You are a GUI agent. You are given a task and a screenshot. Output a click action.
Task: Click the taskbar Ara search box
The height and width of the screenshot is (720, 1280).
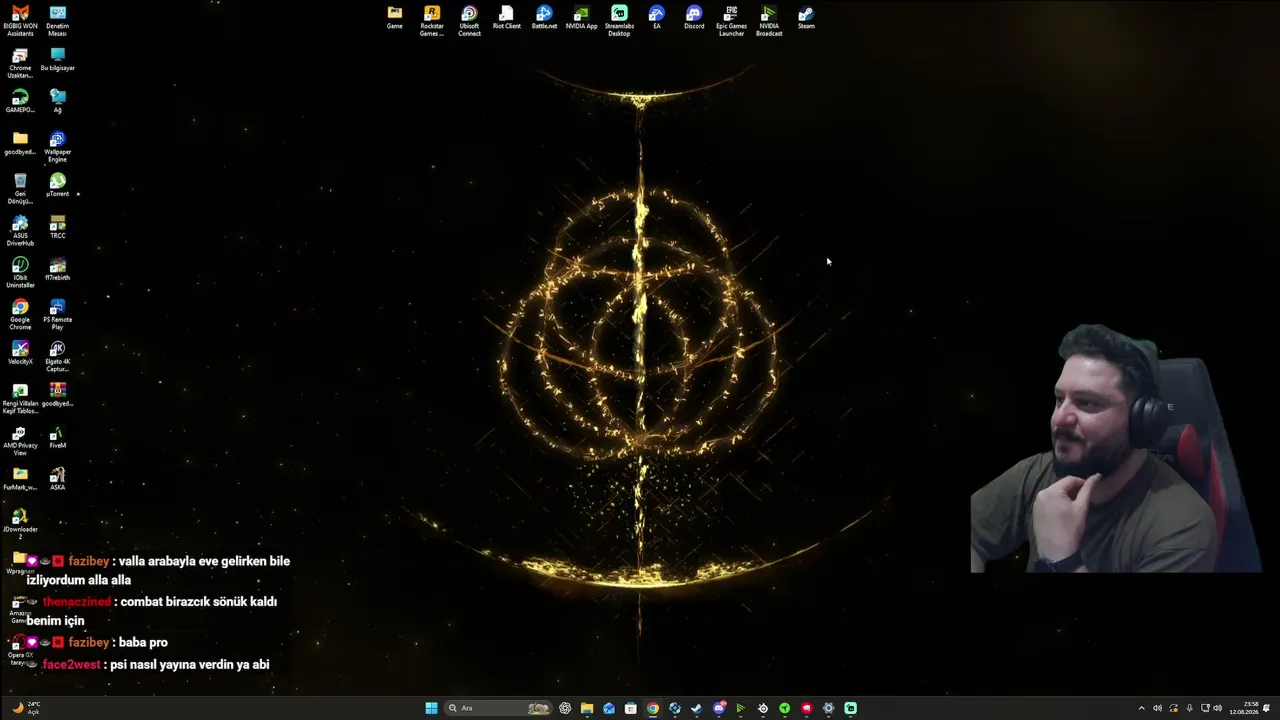click(499, 708)
